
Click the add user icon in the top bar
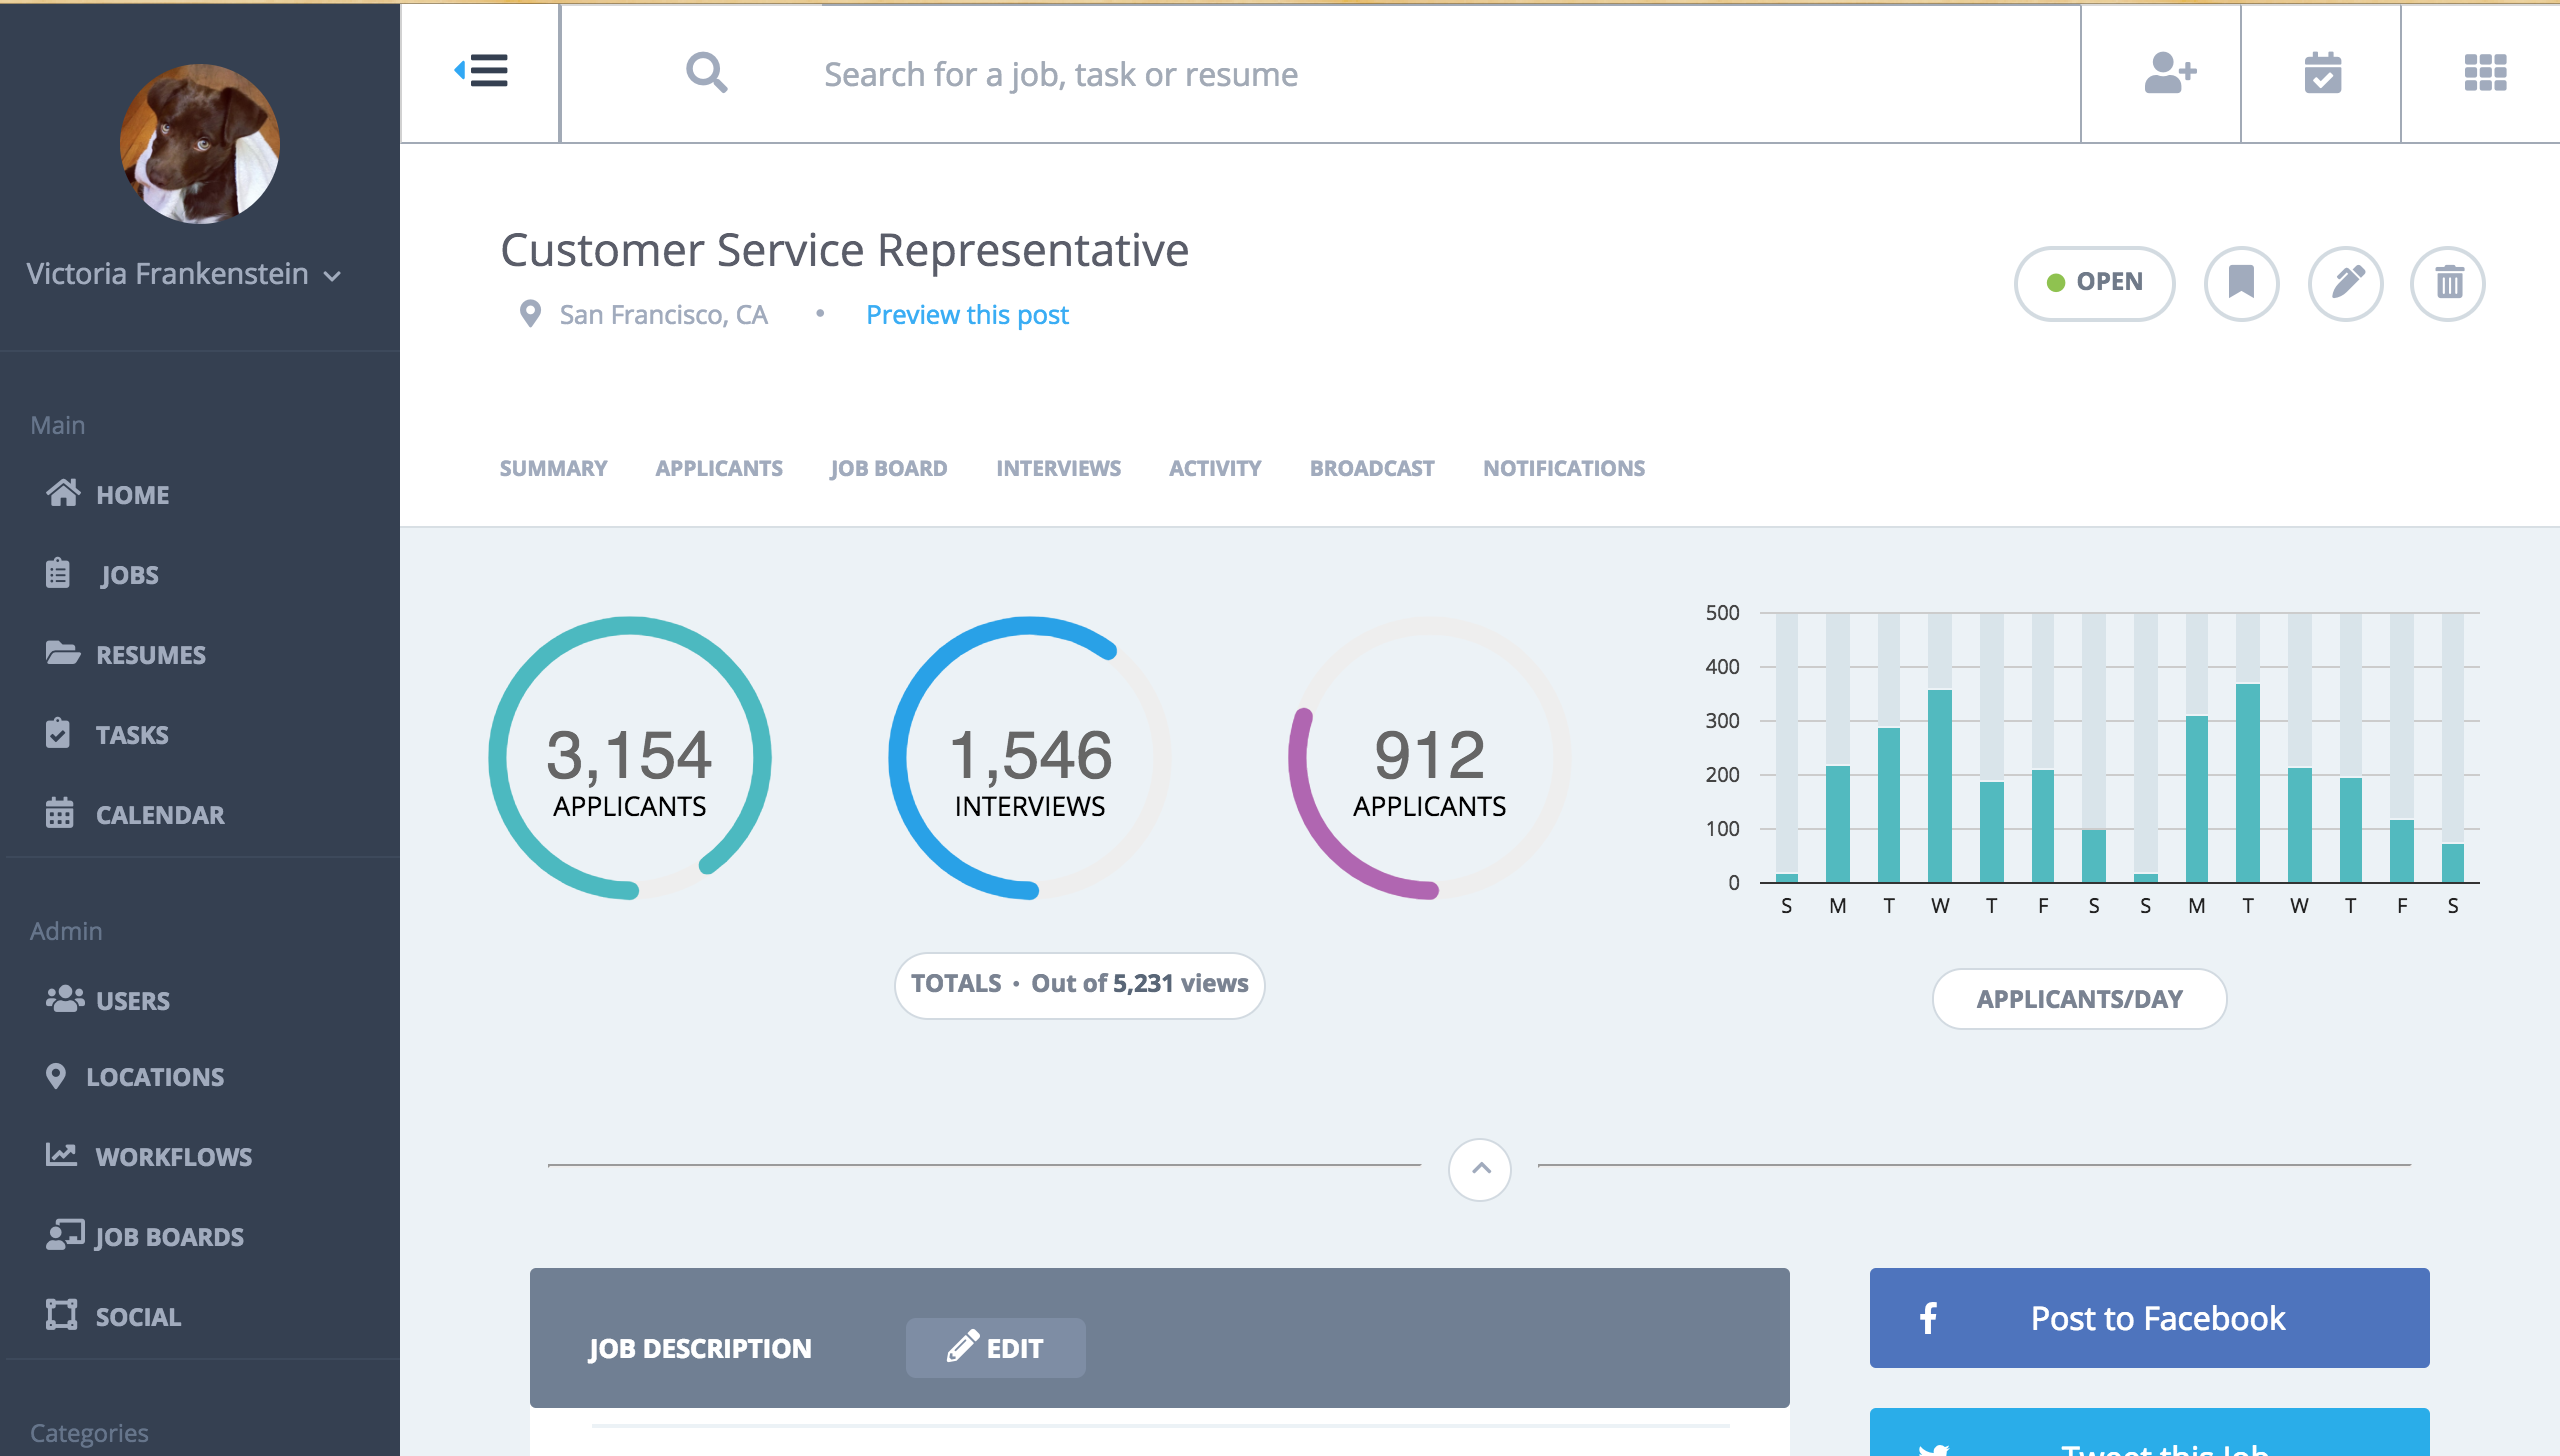(x=2169, y=73)
